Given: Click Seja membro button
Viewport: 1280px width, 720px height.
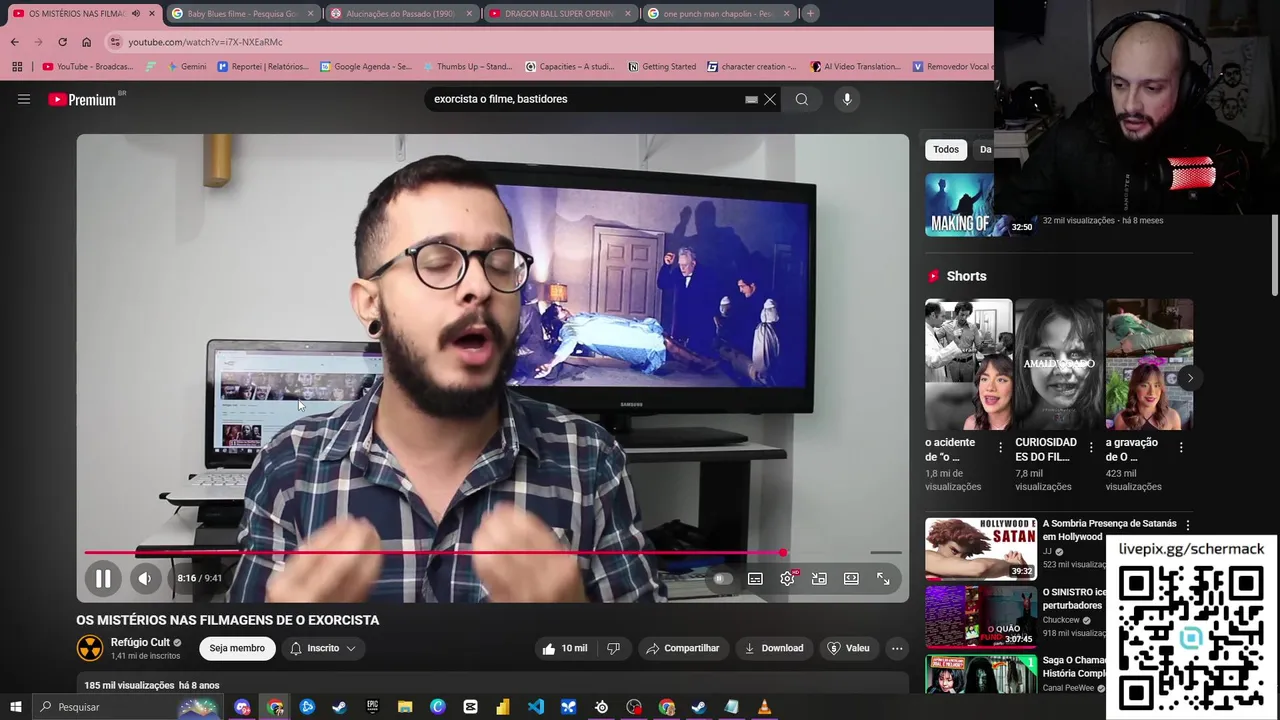Looking at the screenshot, I should coord(237,648).
